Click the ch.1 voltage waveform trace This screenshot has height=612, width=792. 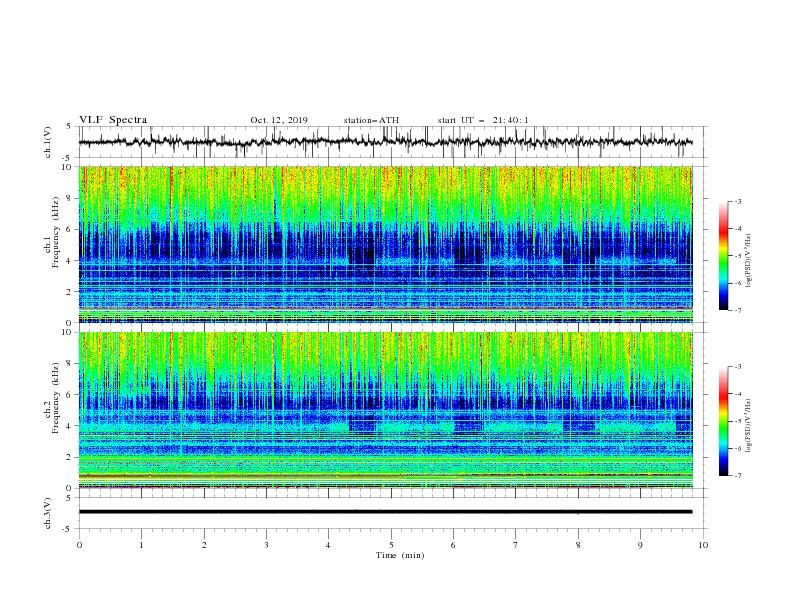(385, 142)
